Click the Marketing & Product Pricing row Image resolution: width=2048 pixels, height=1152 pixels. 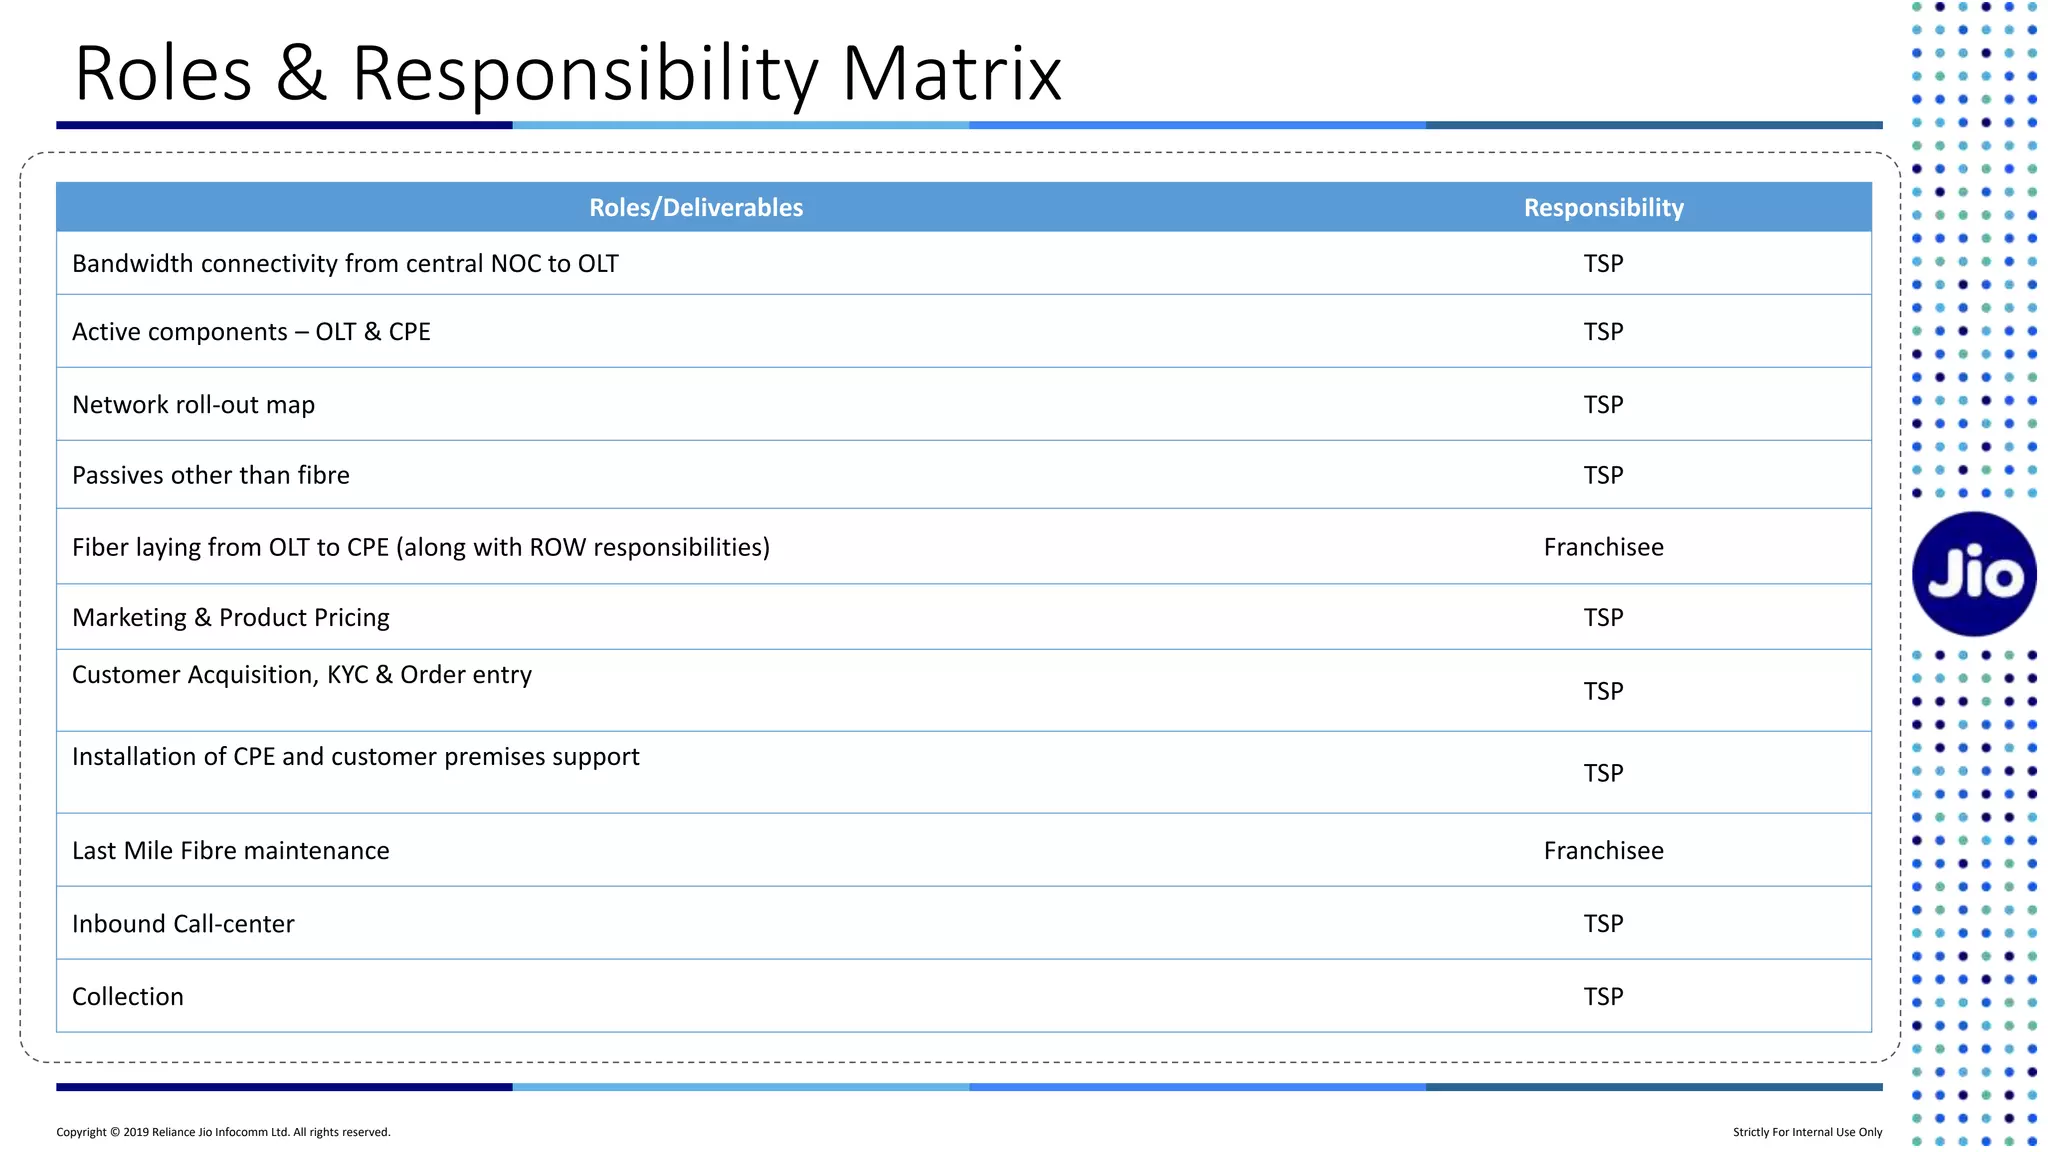[231, 618]
